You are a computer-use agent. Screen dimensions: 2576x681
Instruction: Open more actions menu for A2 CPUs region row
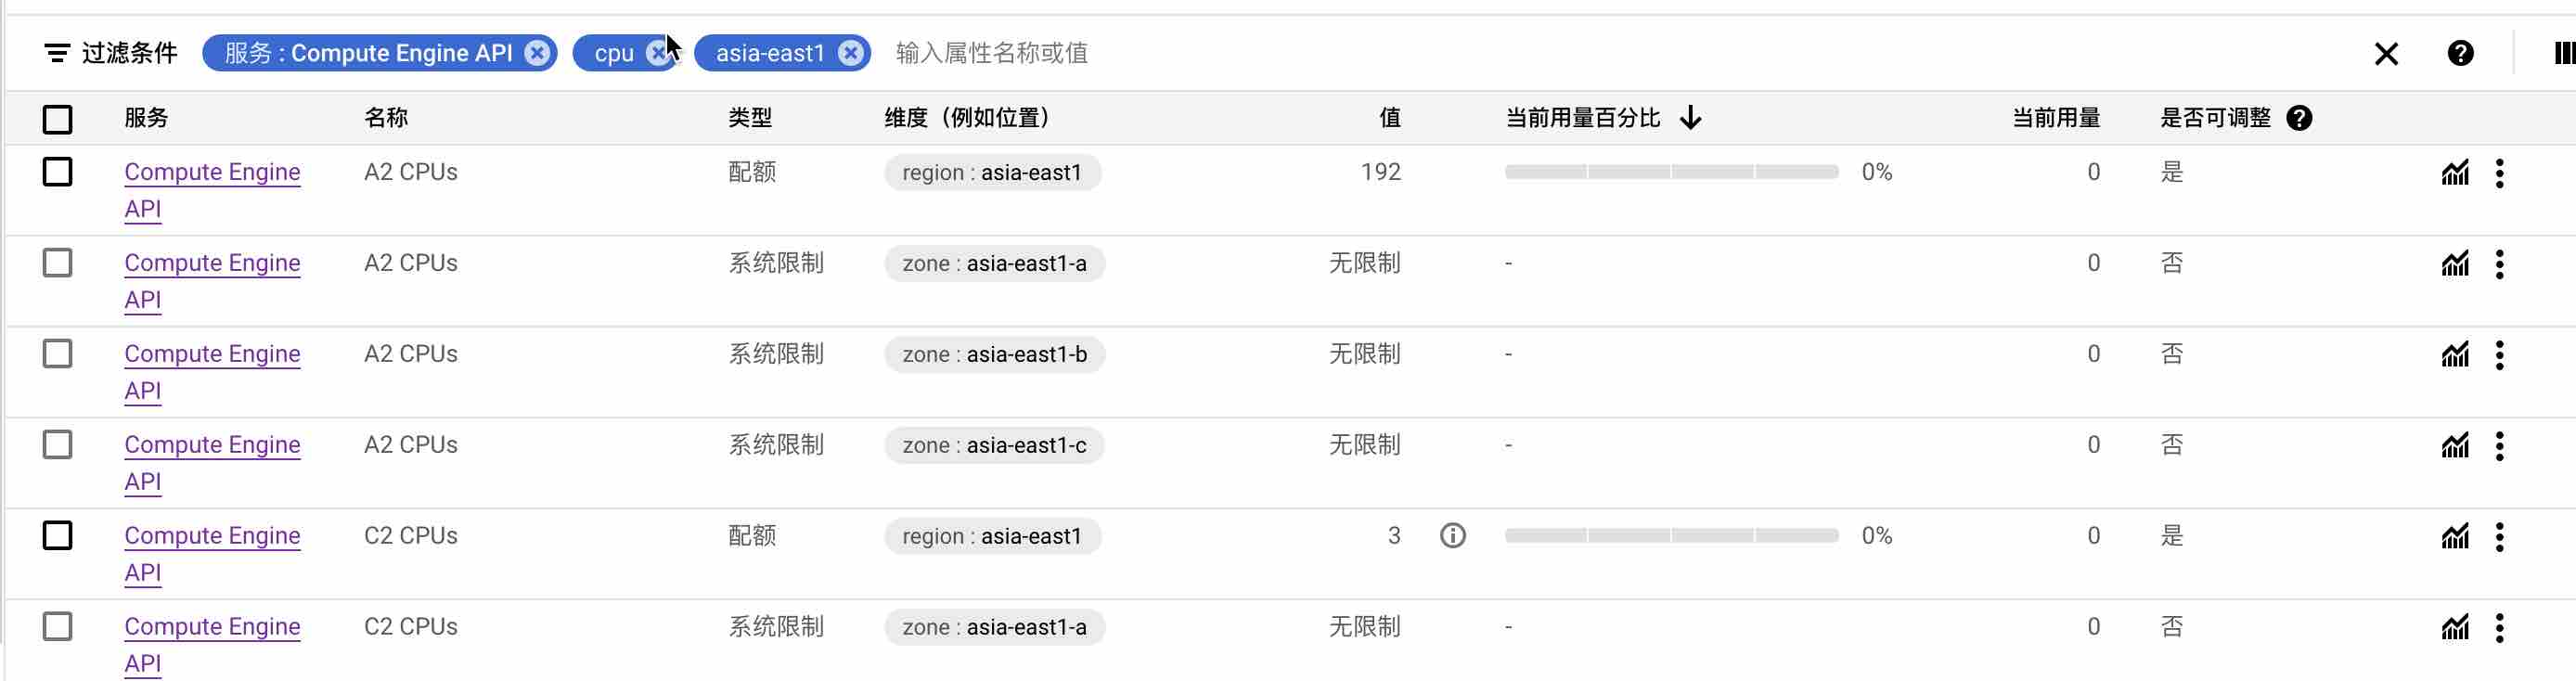coord(2499,173)
